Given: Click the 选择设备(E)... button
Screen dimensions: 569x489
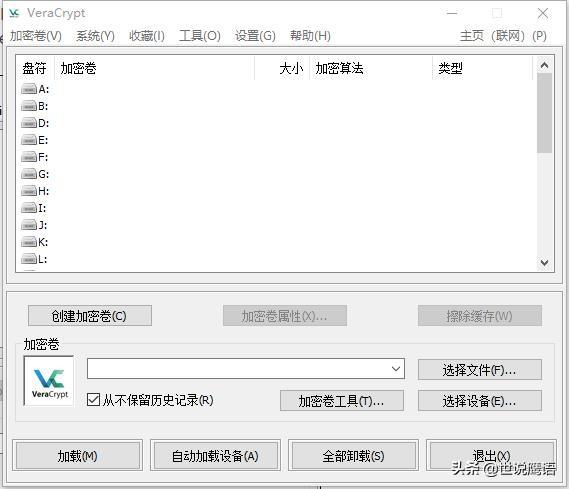Looking at the screenshot, I should 480,400.
